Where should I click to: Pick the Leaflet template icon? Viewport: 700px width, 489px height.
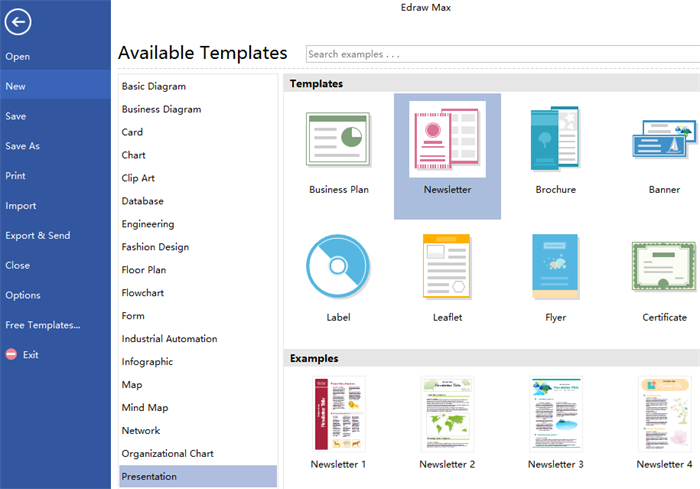coord(447,267)
